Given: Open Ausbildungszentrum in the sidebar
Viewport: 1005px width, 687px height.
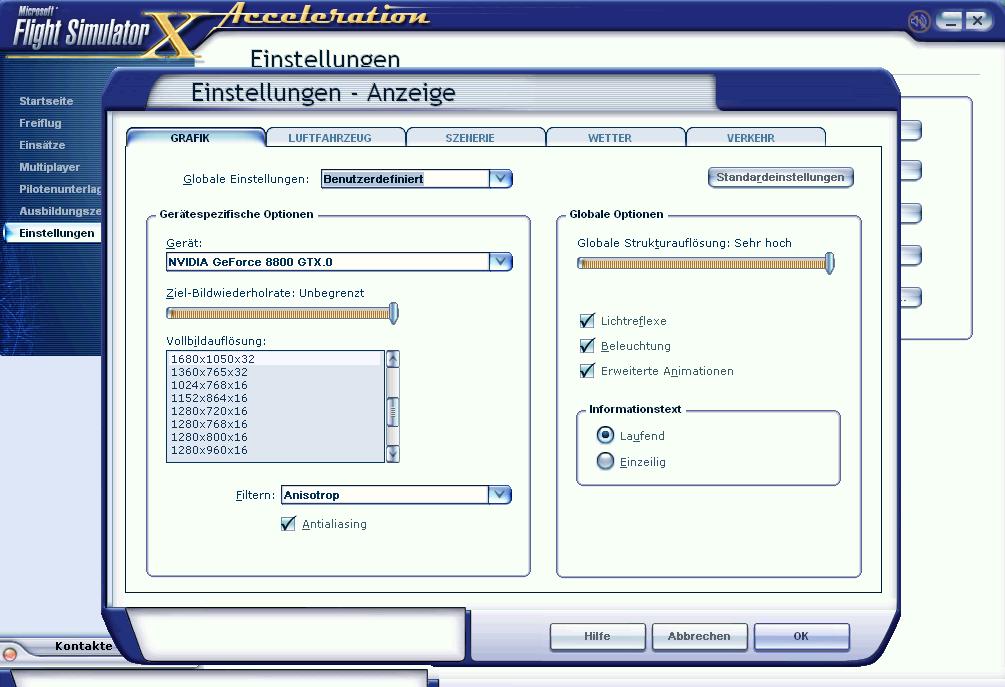Looking at the screenshot, I should coord(60,211).
